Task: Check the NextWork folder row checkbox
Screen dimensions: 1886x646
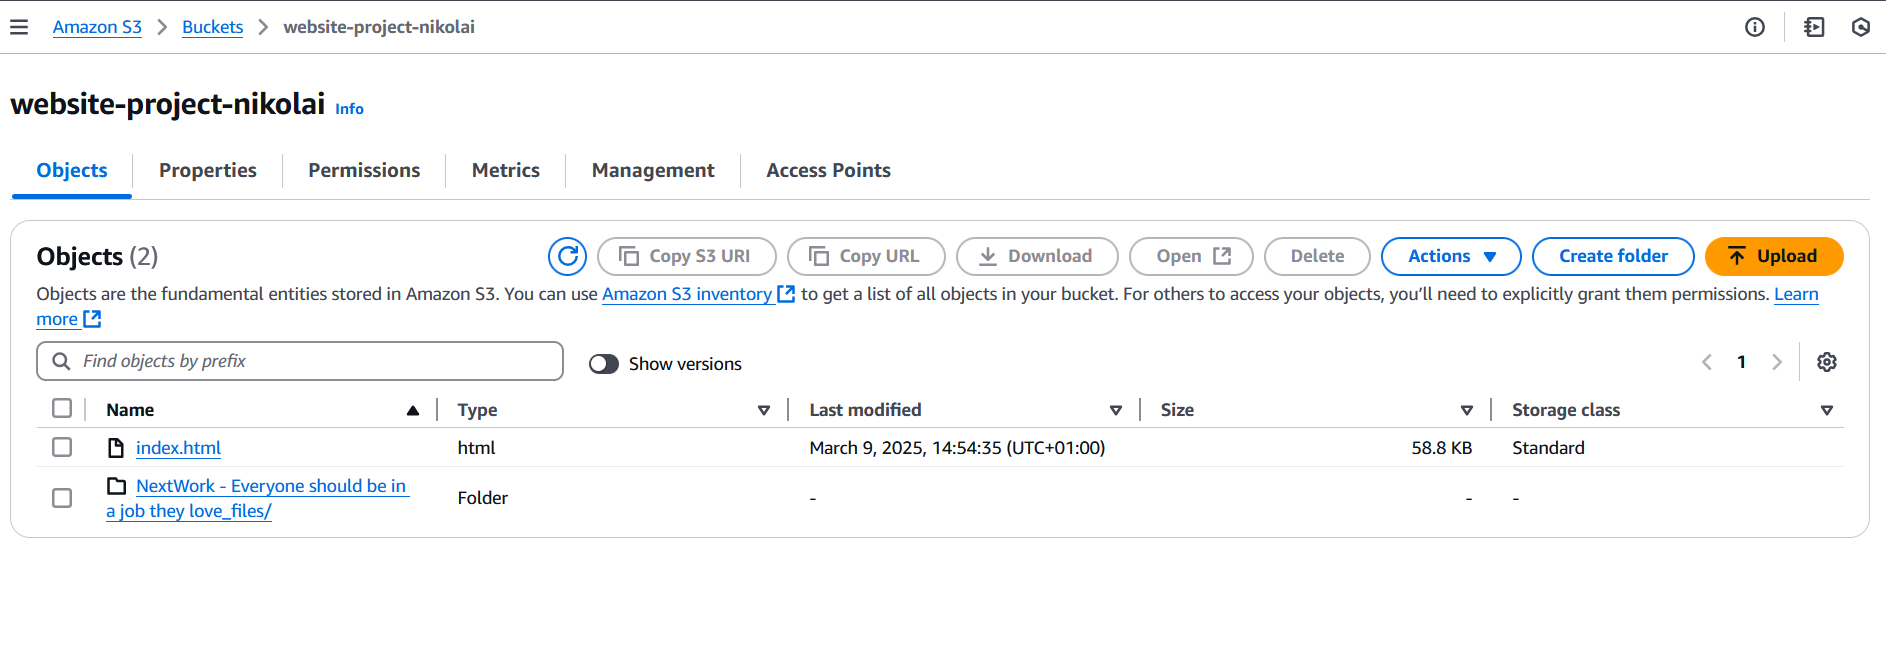Action: (62, 498)
